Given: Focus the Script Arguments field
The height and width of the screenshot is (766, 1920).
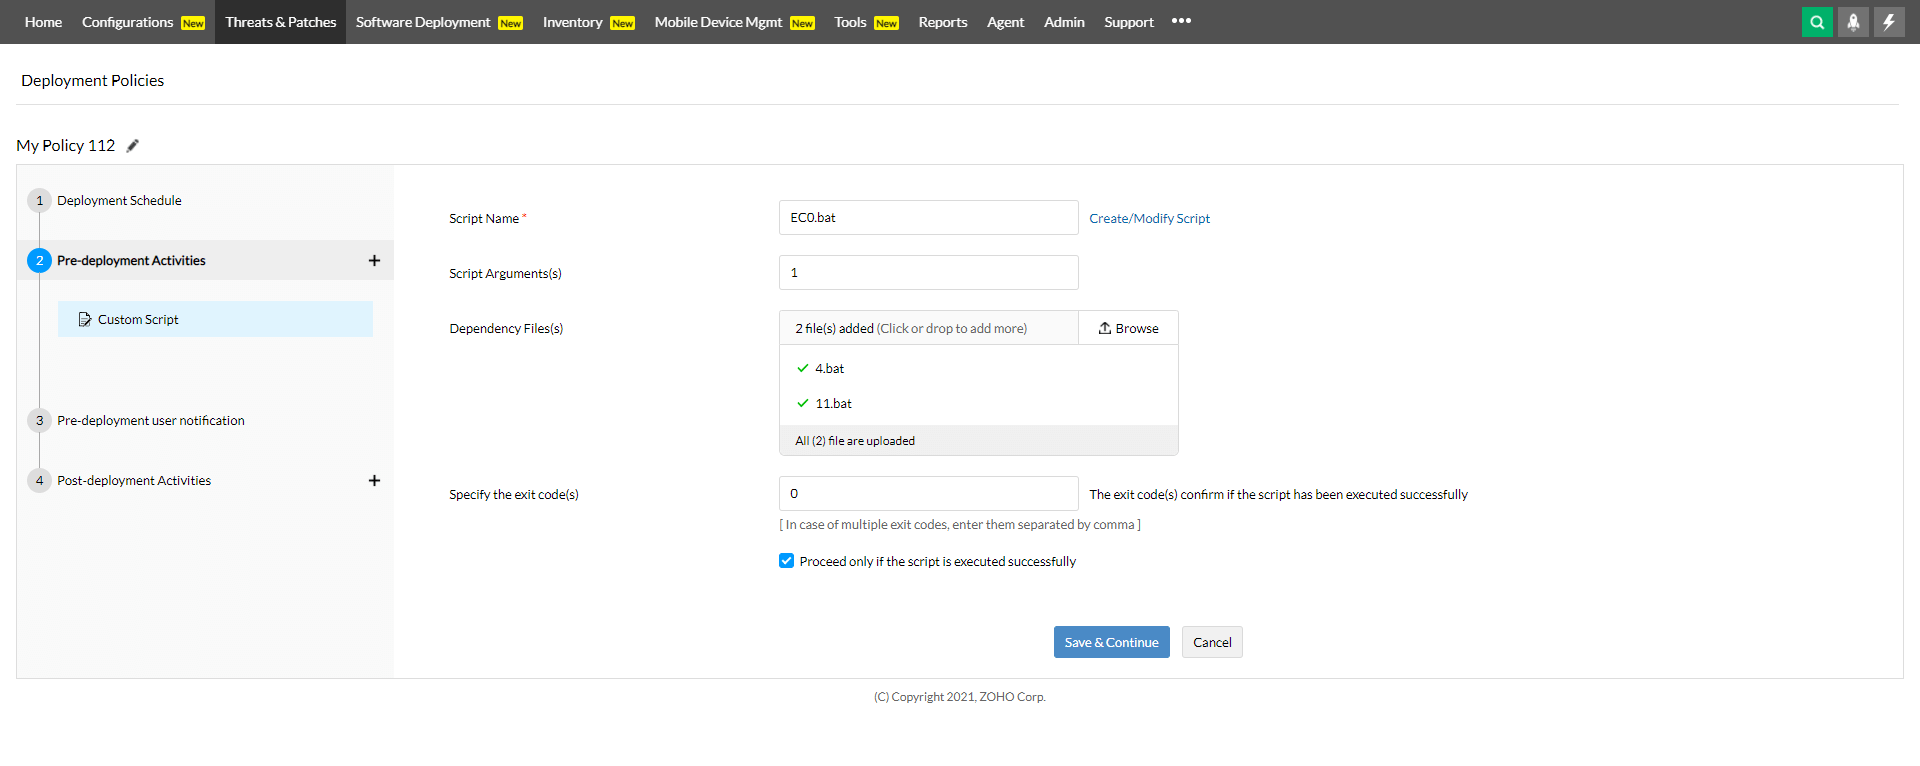Looking at the screenshot, I should pyautogui.click(x=928, y=273).
